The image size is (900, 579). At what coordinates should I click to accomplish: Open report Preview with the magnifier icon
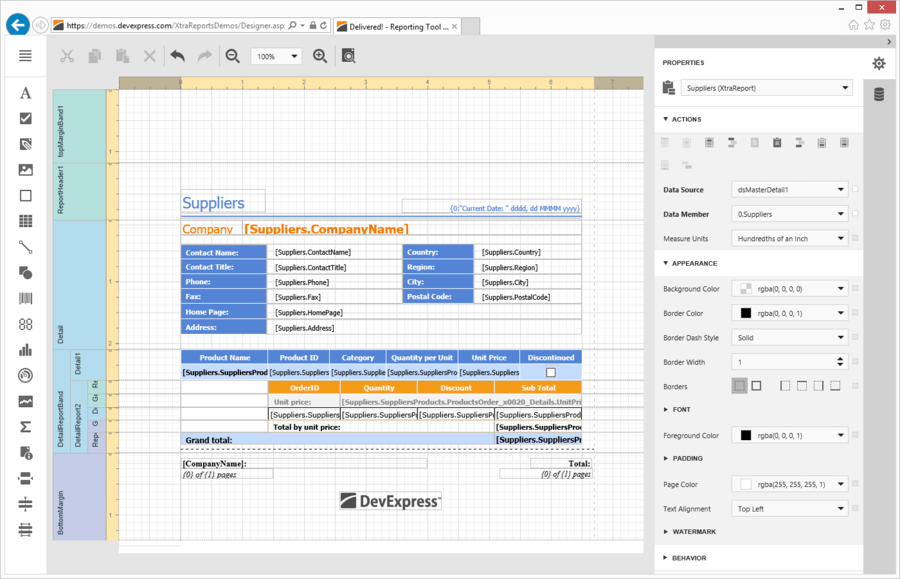pos(349,56)
